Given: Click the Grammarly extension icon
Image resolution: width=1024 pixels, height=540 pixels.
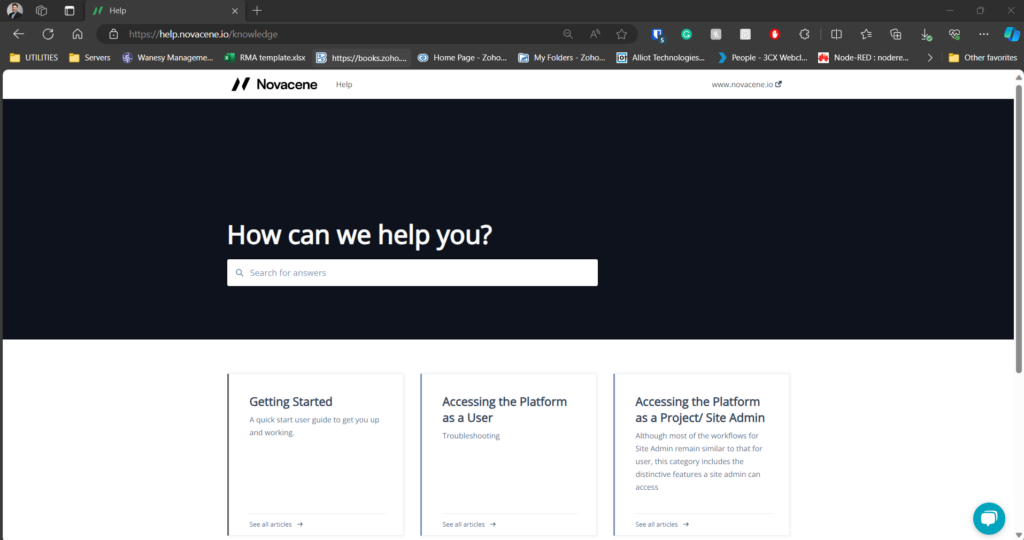Looking at the screenshot, I should pos(687,34).
